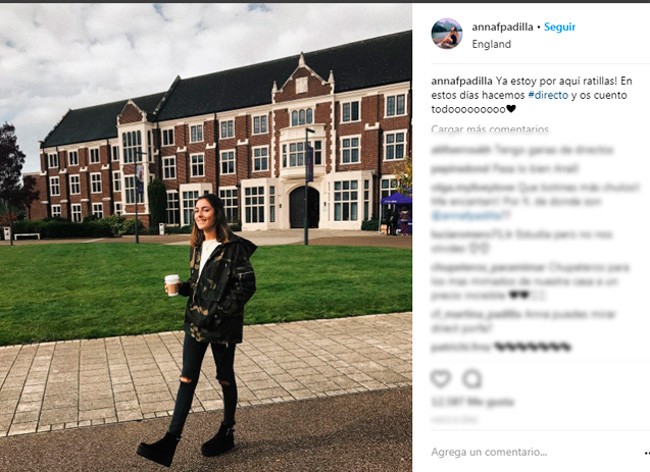Image resolution: width=650 pixels, height=472 pixels.
Task: Click the coffee cup in the photo
Action: pos(172,285)
